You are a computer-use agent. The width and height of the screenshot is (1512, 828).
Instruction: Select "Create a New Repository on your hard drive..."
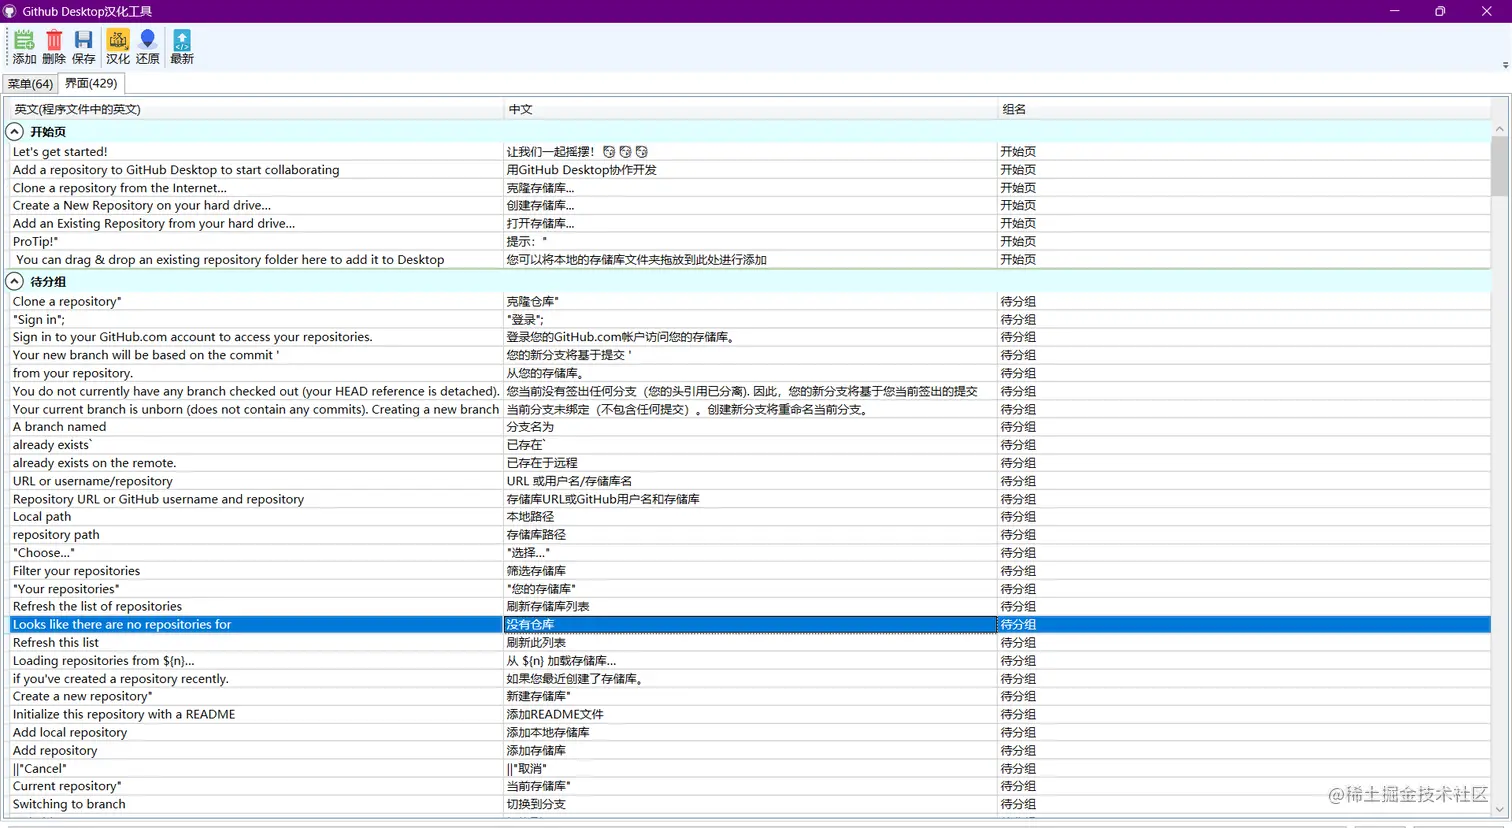pyautogui.click(x=750, y=205)
